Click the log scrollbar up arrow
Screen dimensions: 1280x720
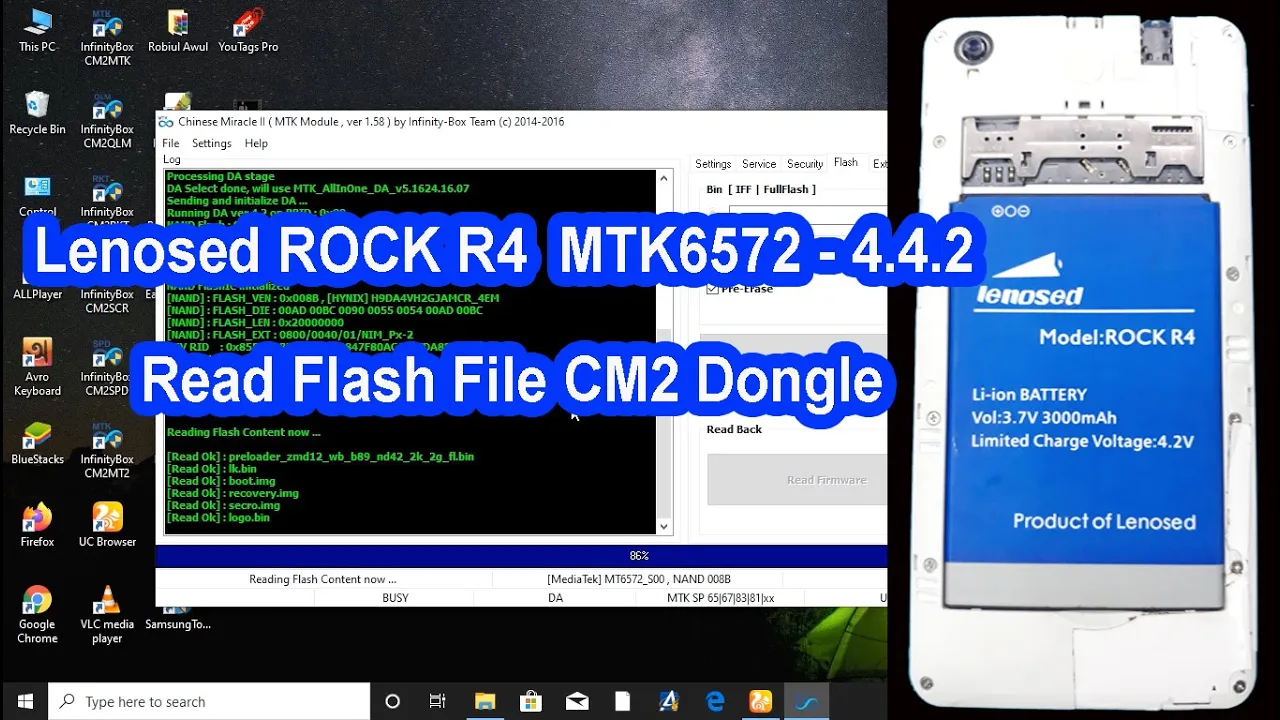664,178
